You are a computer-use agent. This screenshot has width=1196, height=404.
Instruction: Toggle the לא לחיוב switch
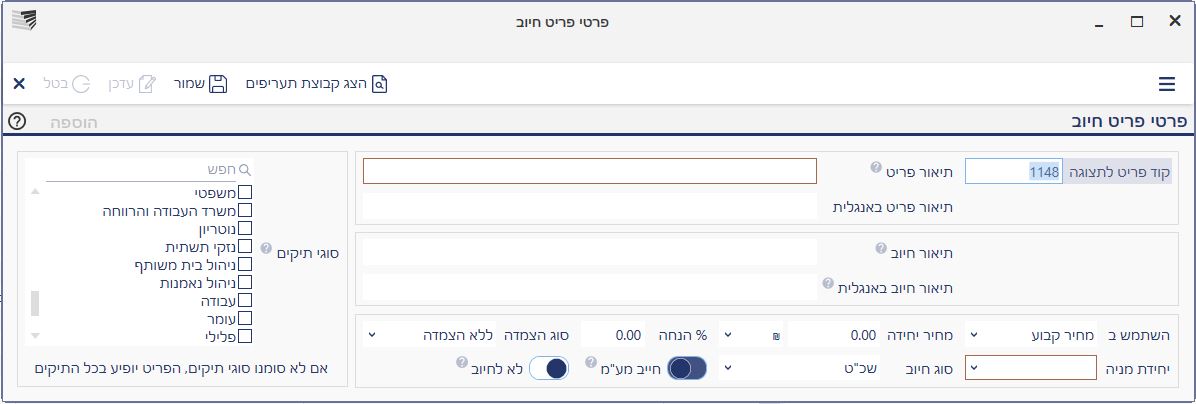[x=549, y=368]
